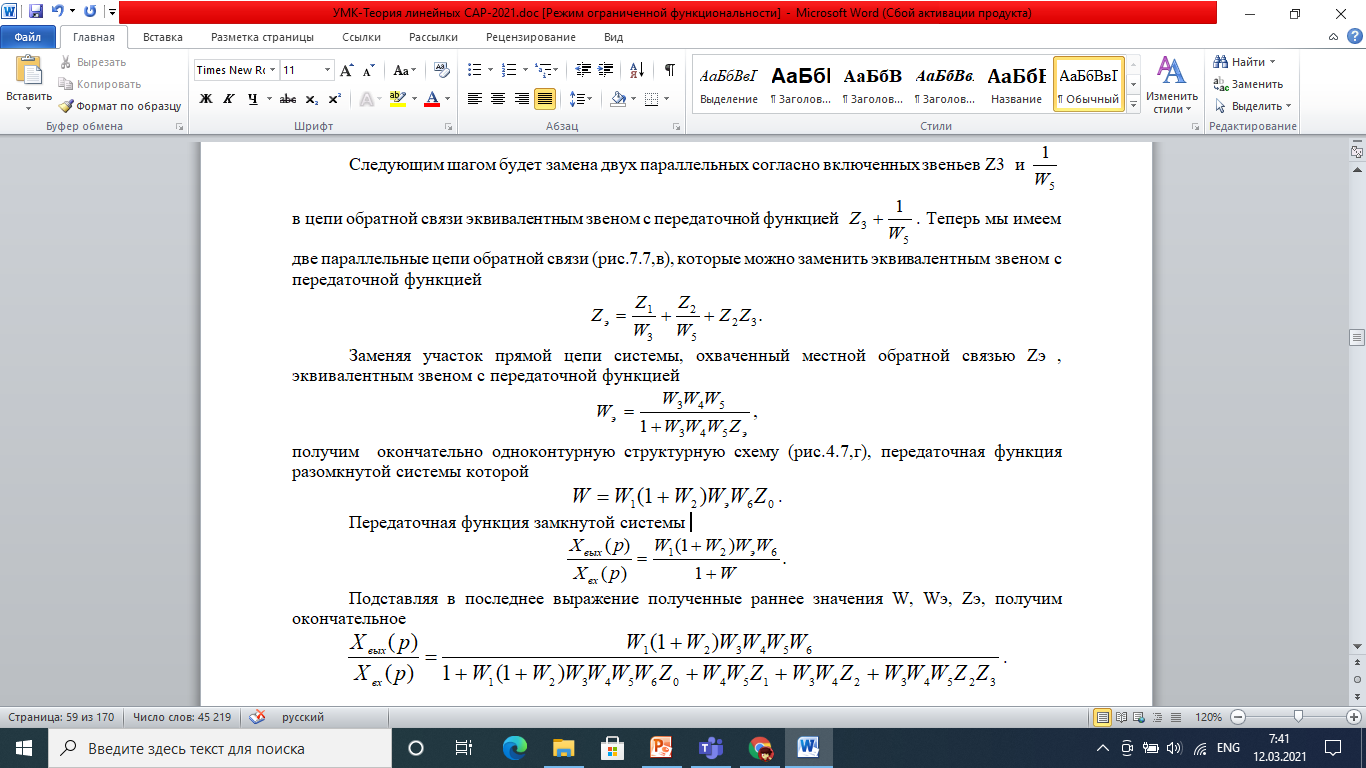
Task: Open the Файл (File) tab
Action: pyautogui.click(x=28, y=37)
